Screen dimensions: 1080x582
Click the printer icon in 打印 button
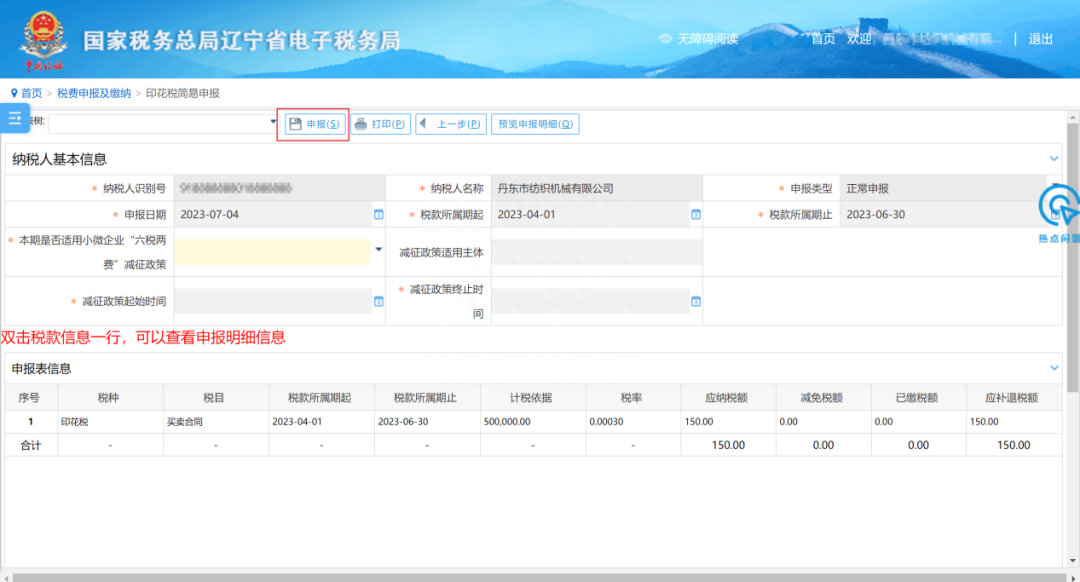tap(360, 124)
